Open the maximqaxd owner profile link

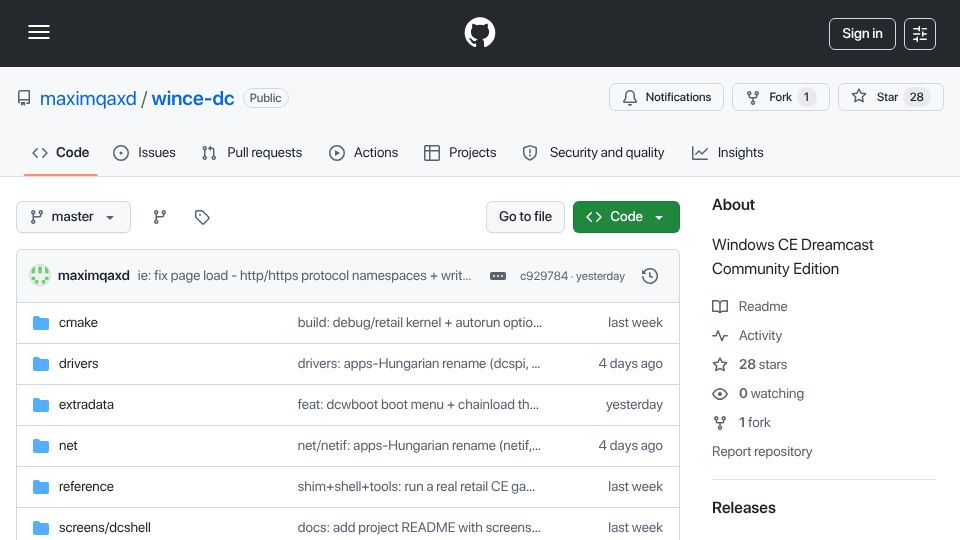pos(88,98)
